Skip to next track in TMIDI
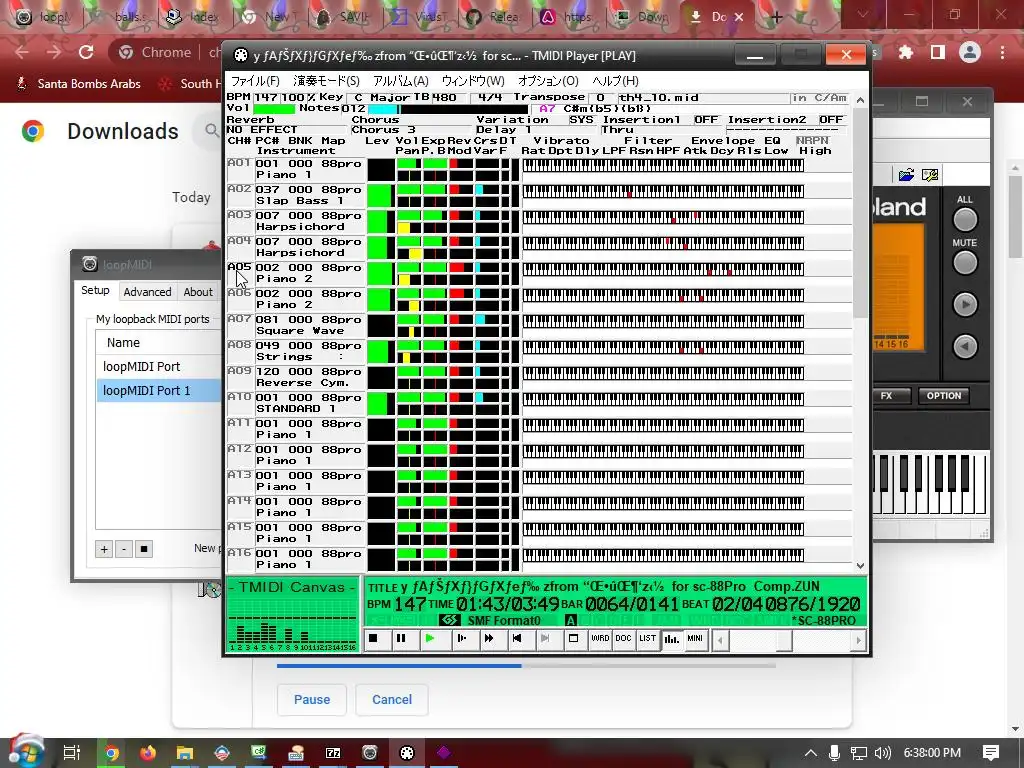Screen dimensions: 1024x768 tap(545, 639)
